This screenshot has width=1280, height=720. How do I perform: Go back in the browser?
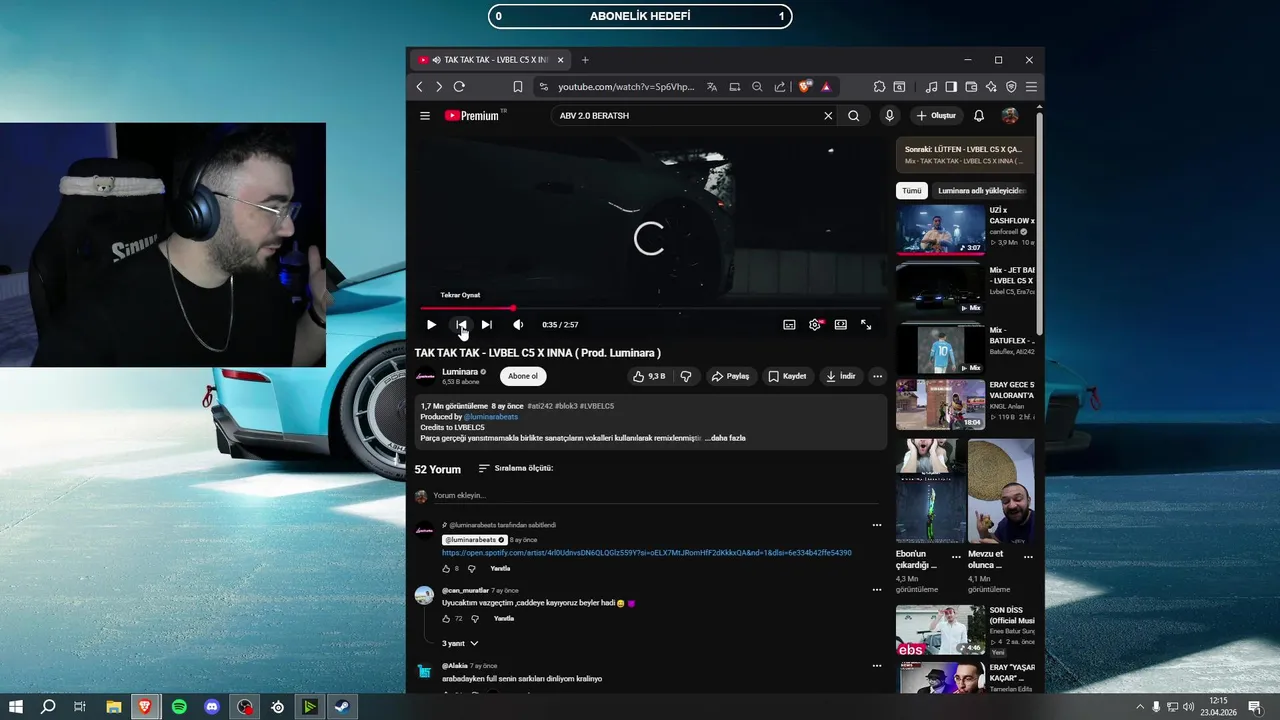pyautogui.click(x=419, y=87)
